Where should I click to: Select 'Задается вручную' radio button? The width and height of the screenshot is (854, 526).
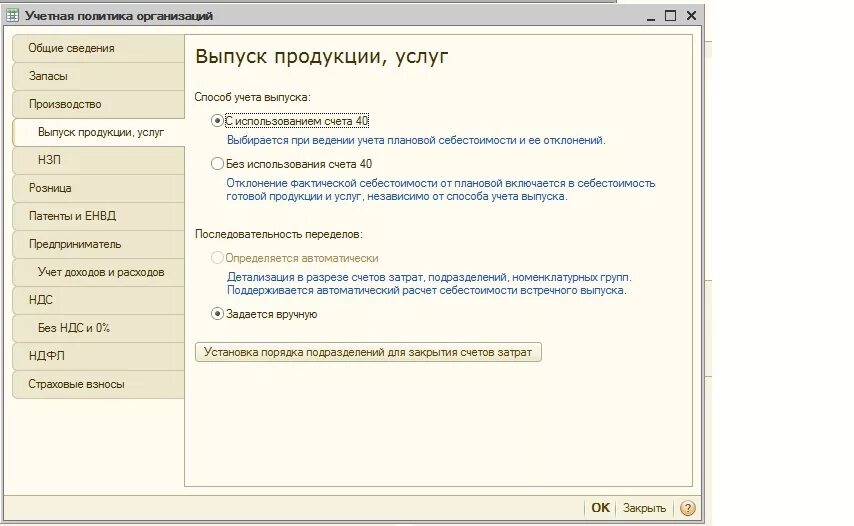click(x=217, y=314)
